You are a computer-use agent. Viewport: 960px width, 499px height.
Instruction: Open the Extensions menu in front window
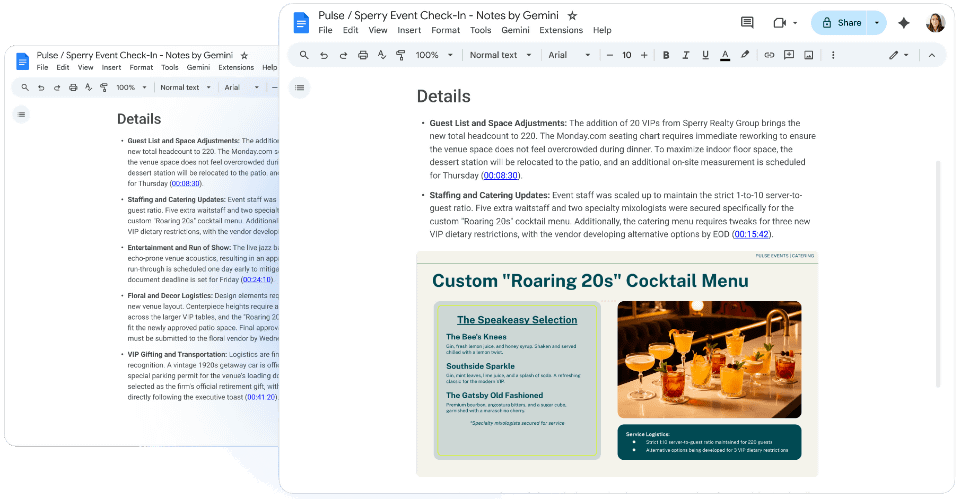pyautogui.click(x=561, y=30)
